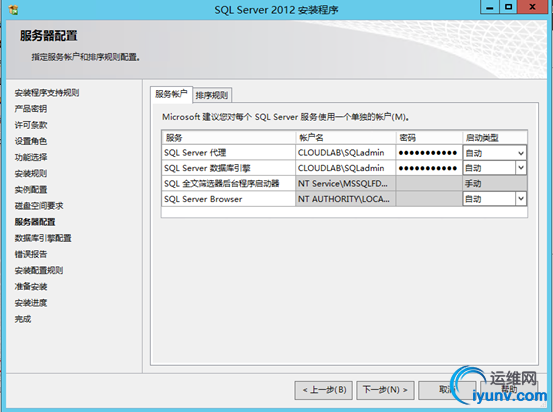Select the 数据库引擎配置 step in sidebar
Screen dimensions: 553x412
pyautogui.click(x=43, y=238)
